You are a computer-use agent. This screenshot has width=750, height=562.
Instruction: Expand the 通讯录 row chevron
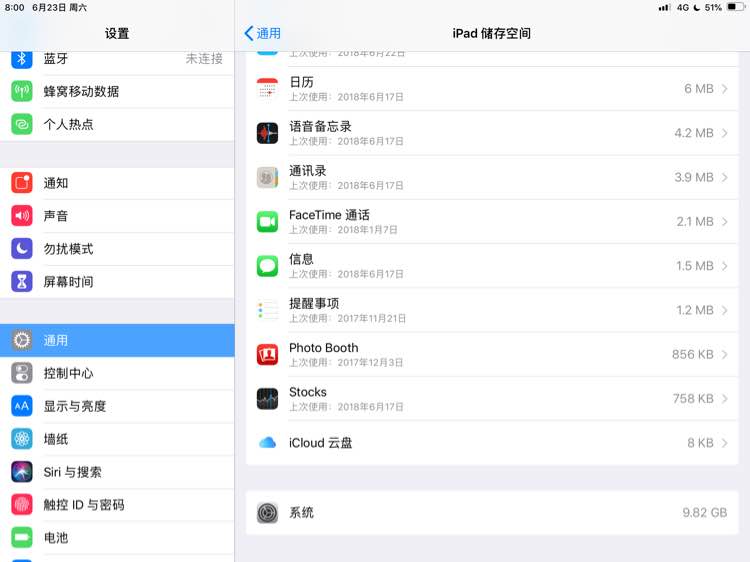tap(725, 177)
